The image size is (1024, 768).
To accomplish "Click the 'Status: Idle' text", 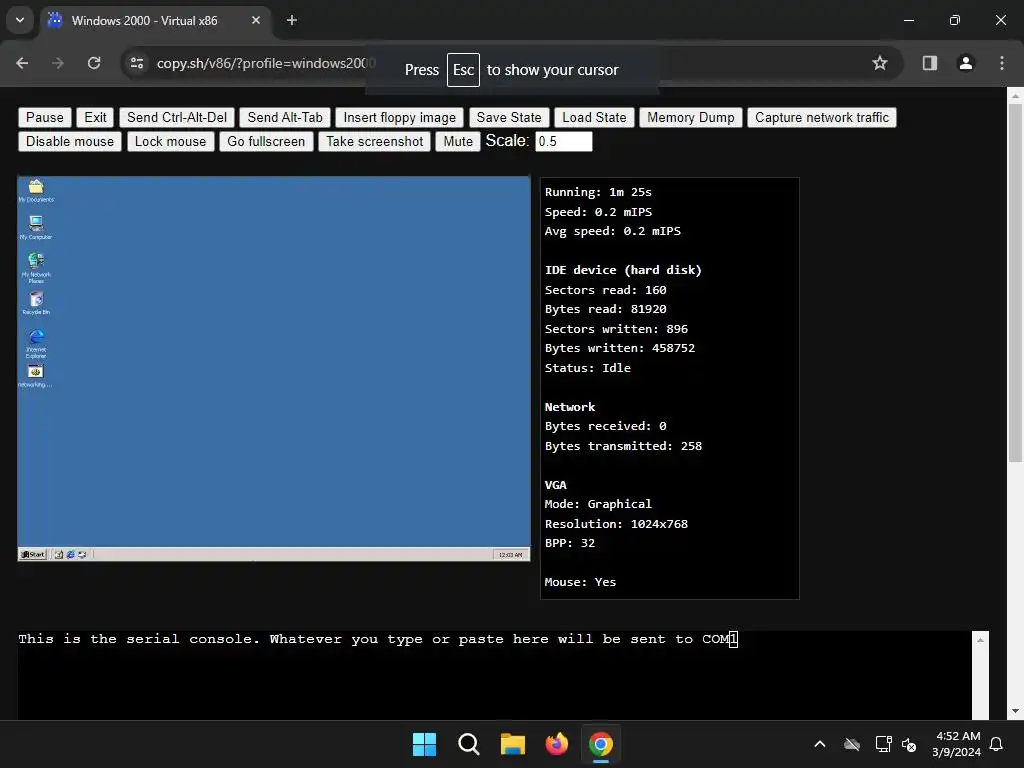I will [588, 368].
